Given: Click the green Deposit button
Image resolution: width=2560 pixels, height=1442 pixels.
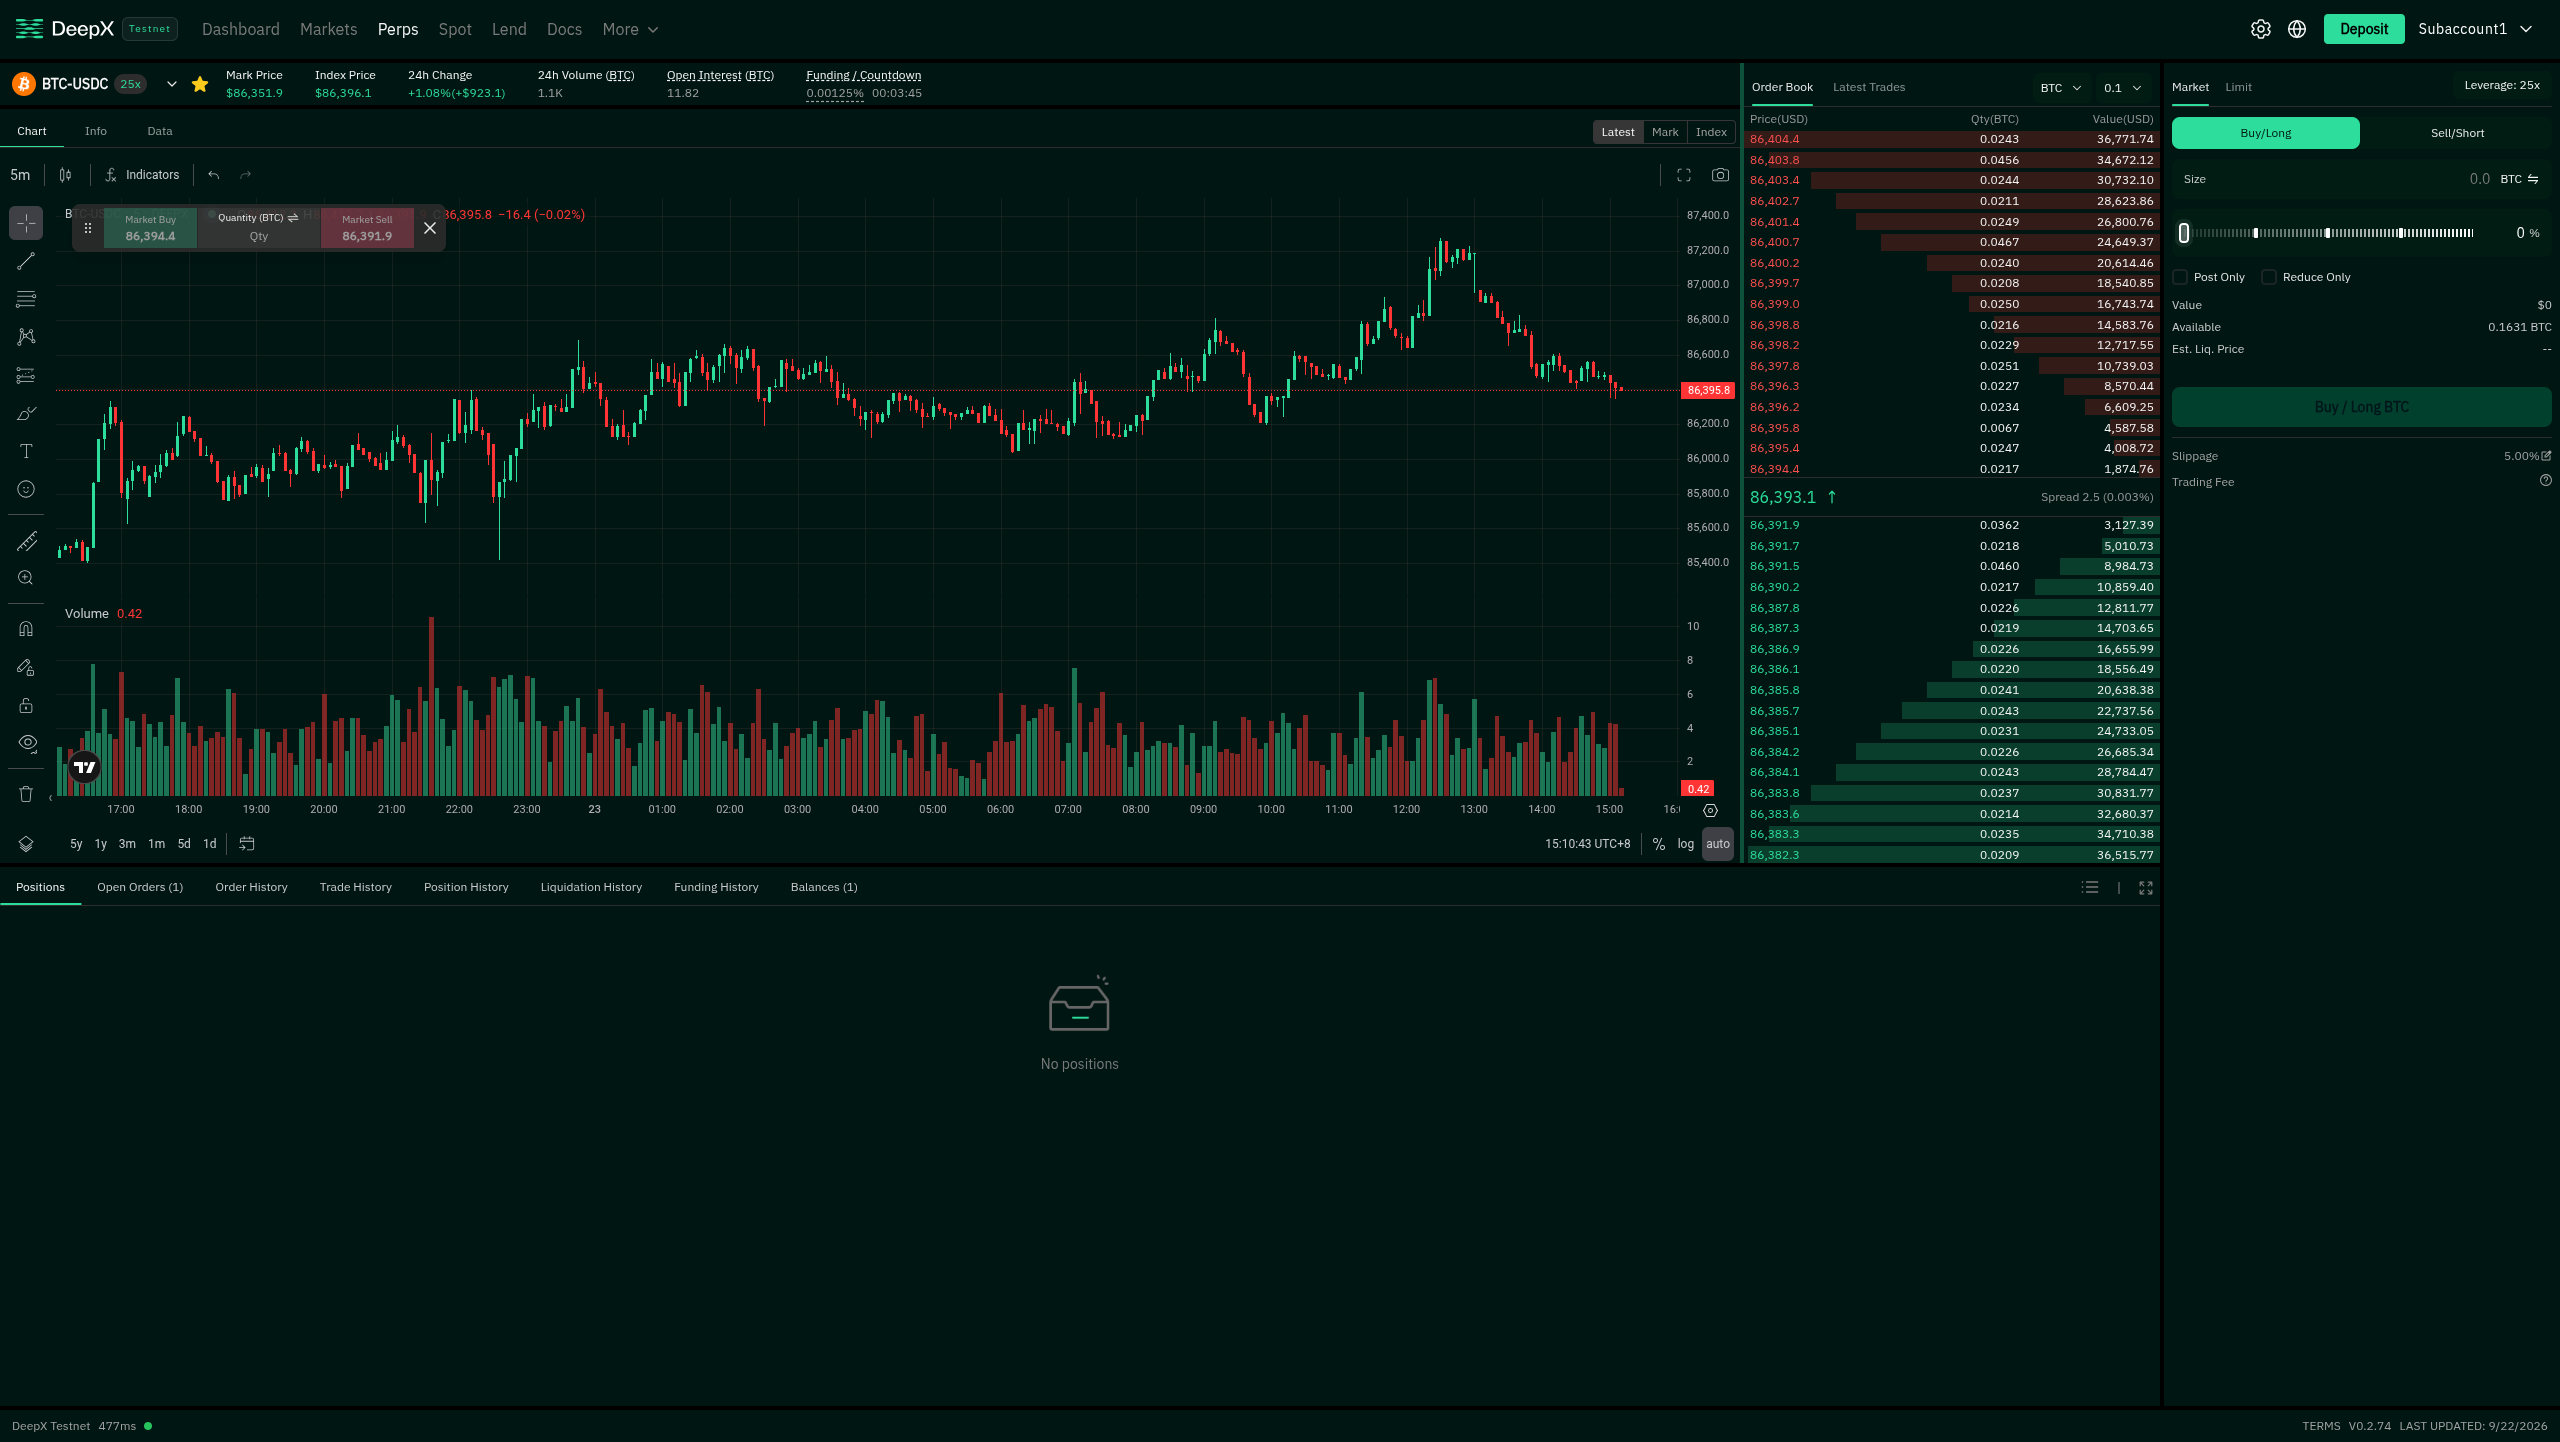Looking at the screenshot, I should pyautogui.click(x=2364, y=29).
